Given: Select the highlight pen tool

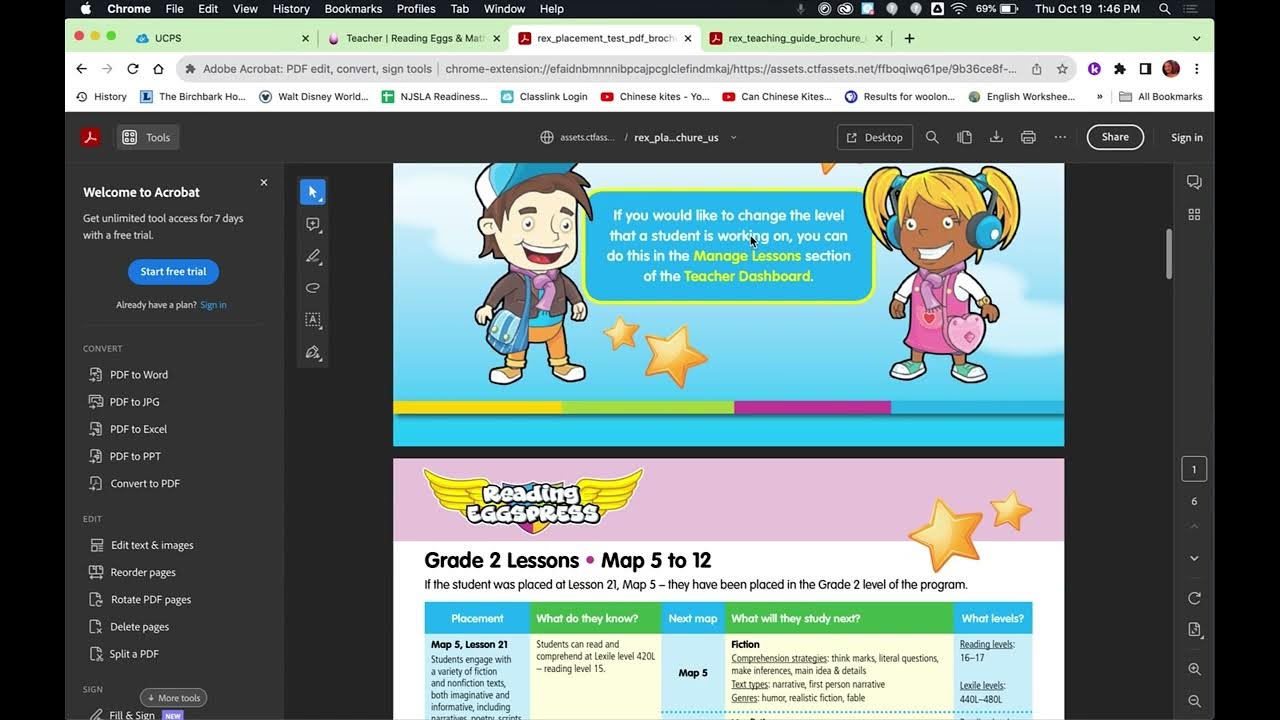Looking at the screenshot, I should (x=313, y=256).
